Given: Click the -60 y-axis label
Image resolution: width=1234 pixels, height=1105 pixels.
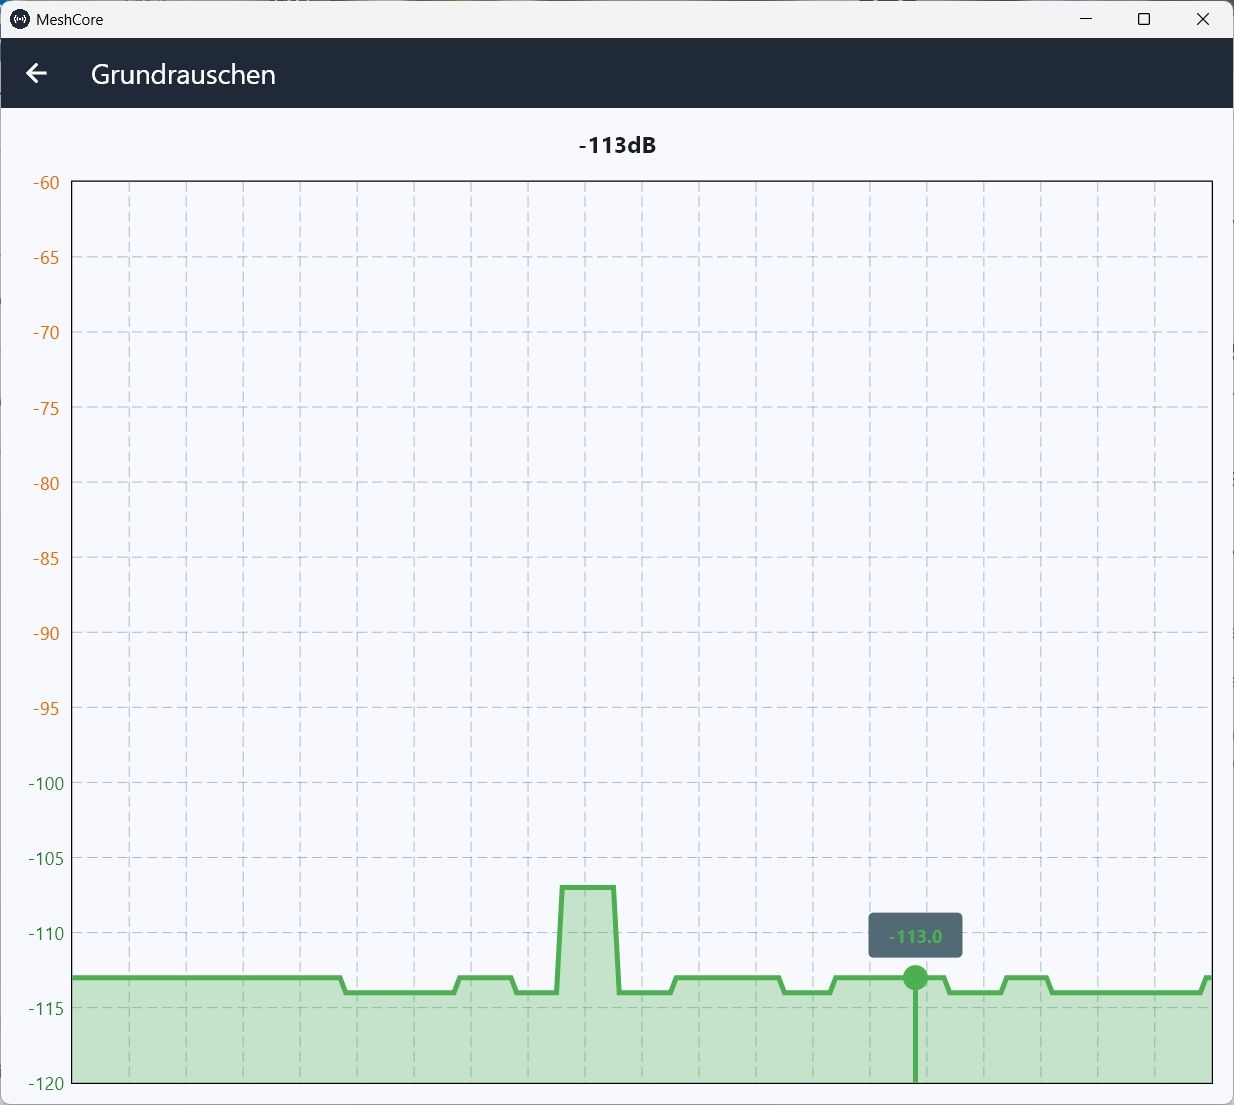Looking at the screenshot, I should (x=47, y=183).
